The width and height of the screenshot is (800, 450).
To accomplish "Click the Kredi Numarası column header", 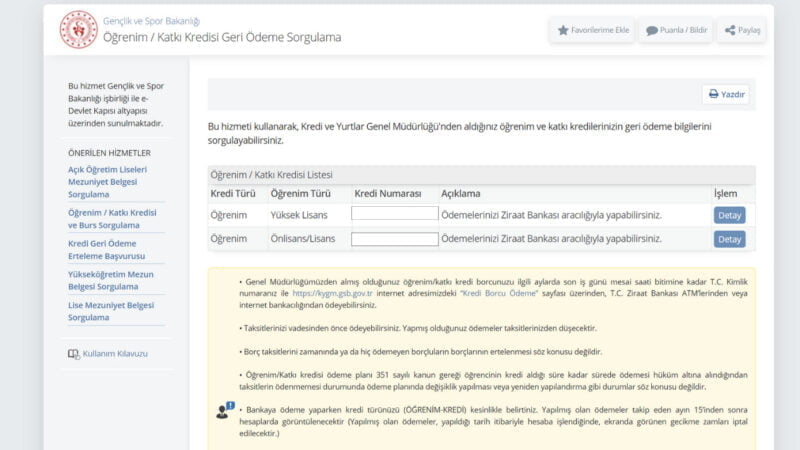I will [388, 193].
